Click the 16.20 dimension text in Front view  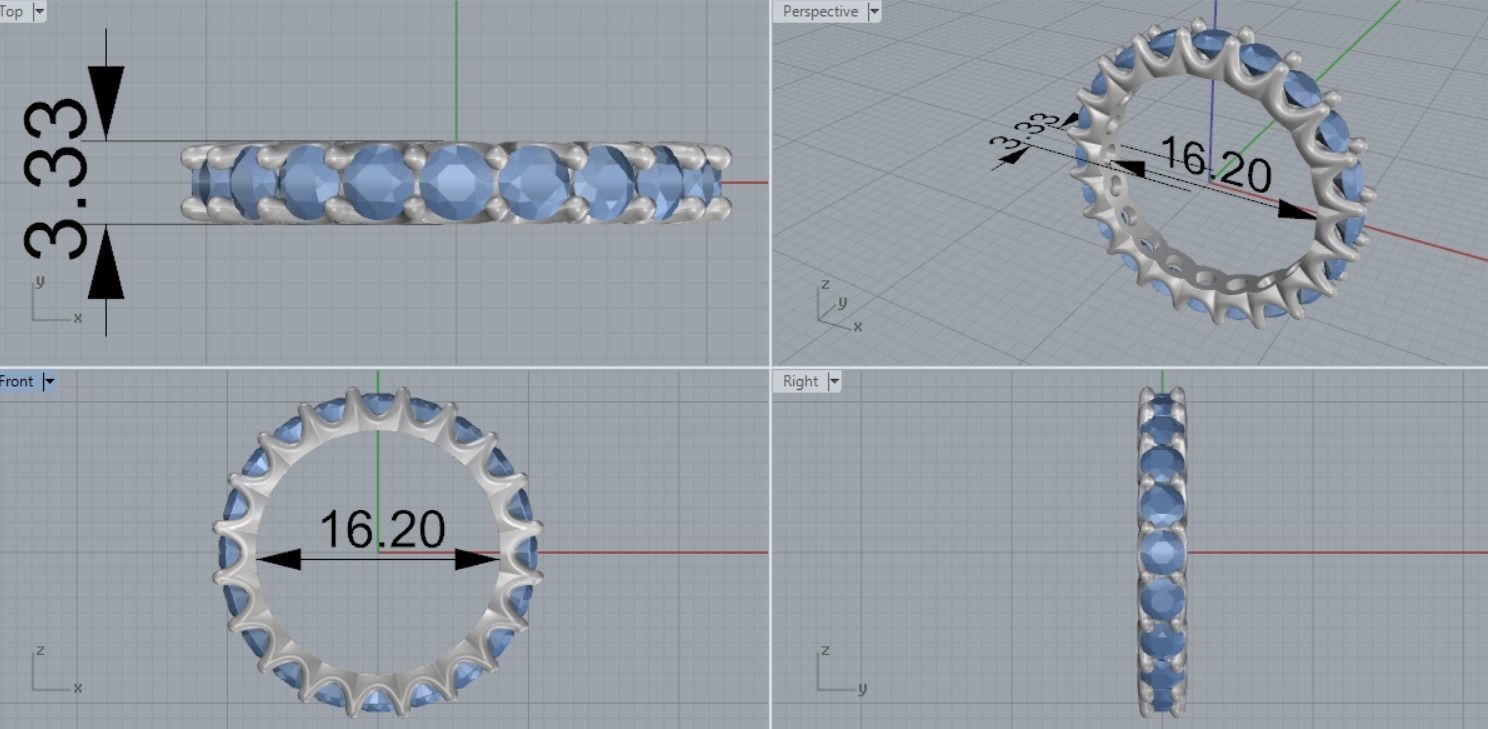(x=382, y=529)
